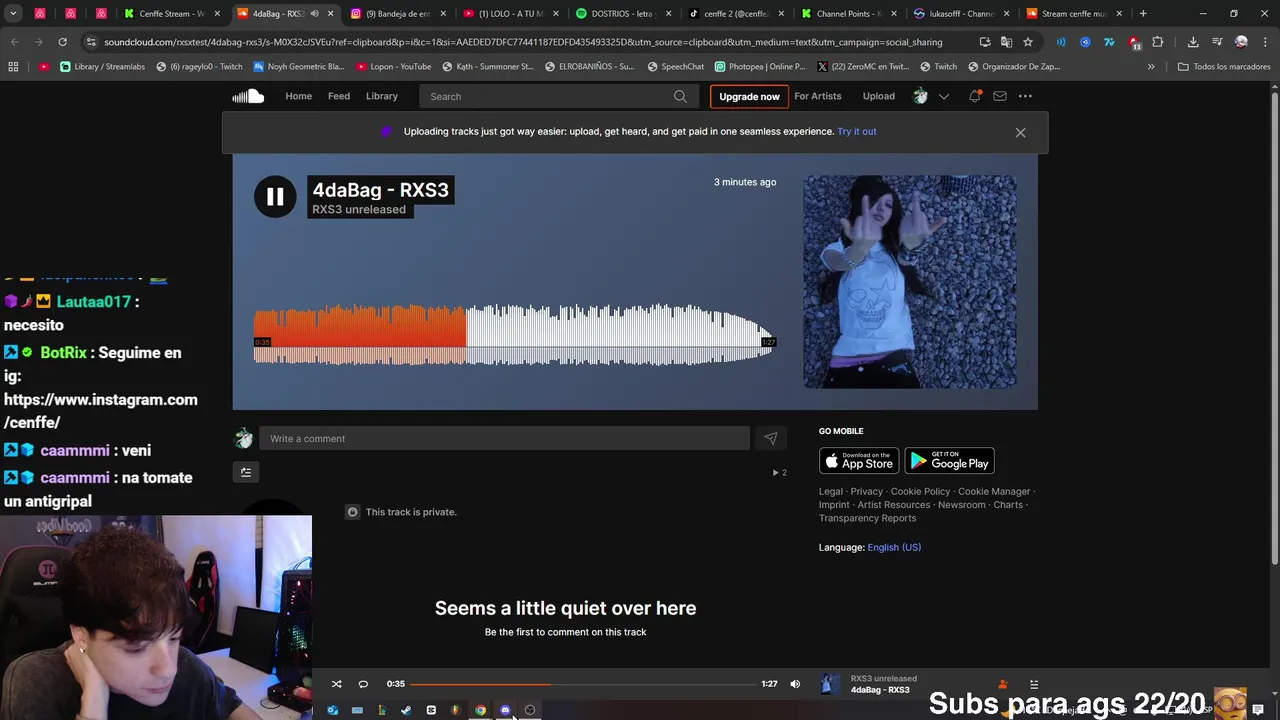This screenshot has height=720, width=1280.
Task: Open Discord from the taskbar
Action: (x=505, y=710)
